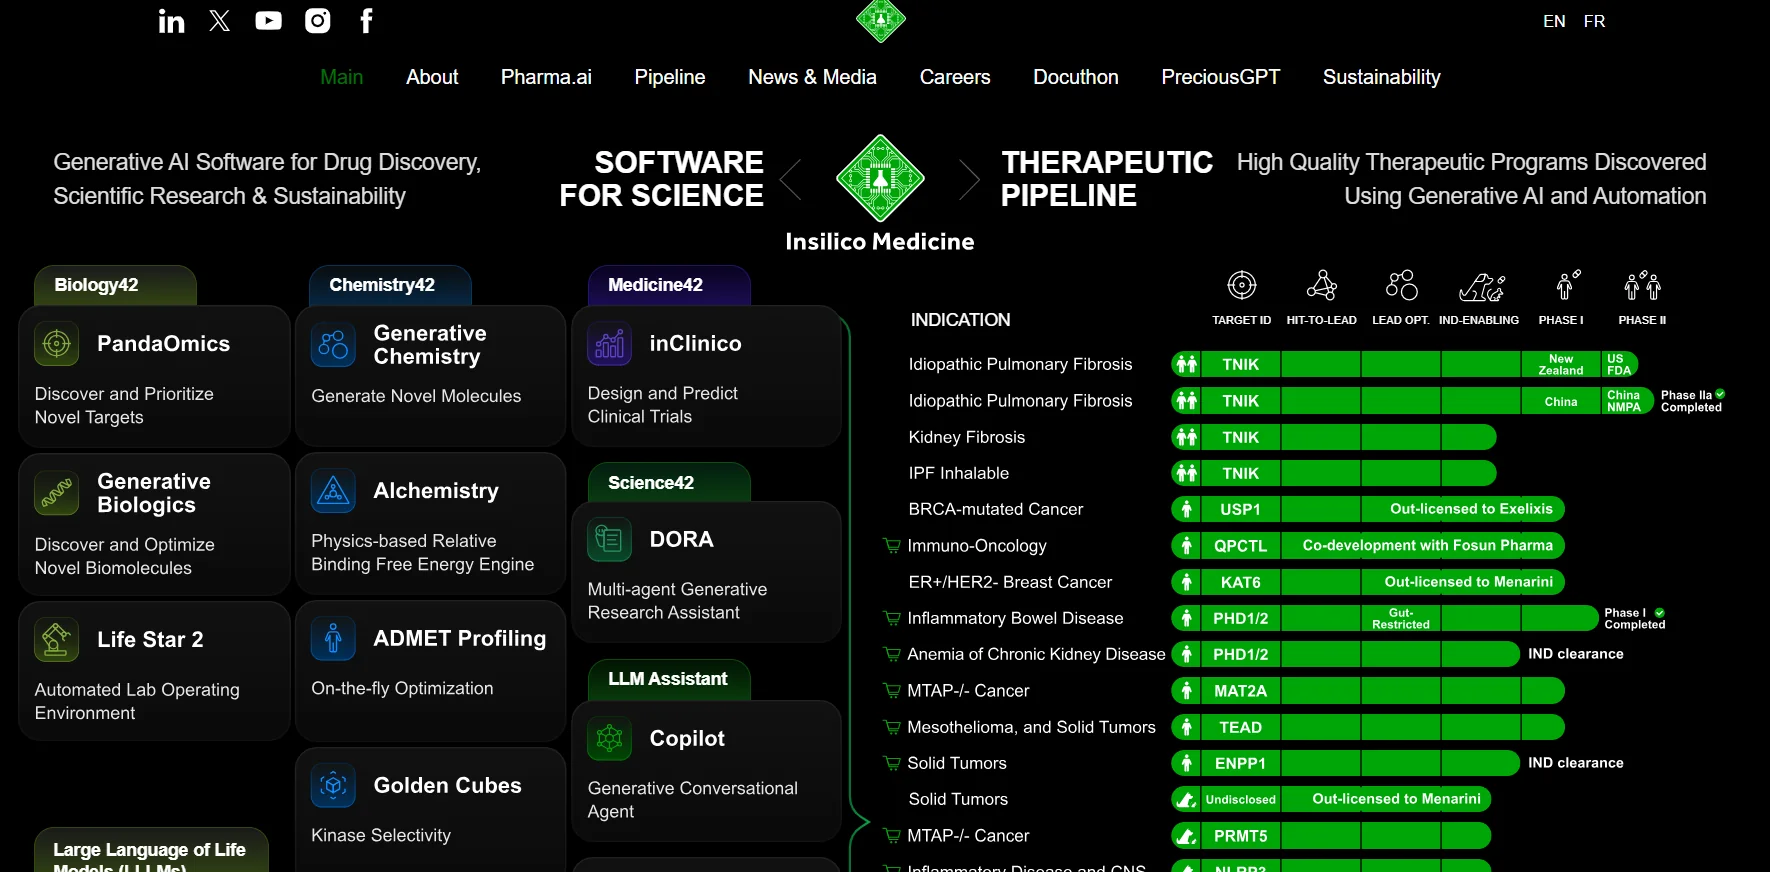Image resolution: width=1770 pixels, height=872 pixels.
Task: Open the Instagram icon
Action: tap(318, 21)
